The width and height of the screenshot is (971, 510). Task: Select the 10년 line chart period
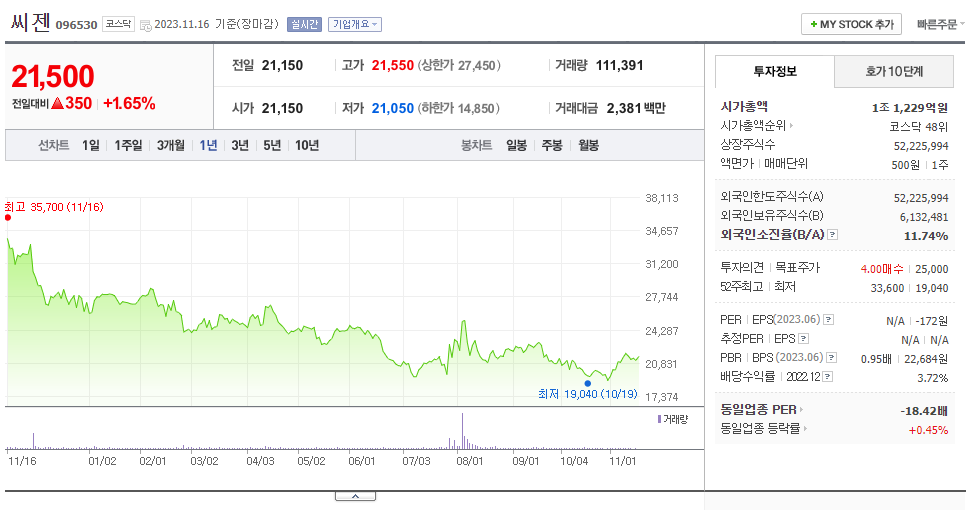click(x=307, y=145)
